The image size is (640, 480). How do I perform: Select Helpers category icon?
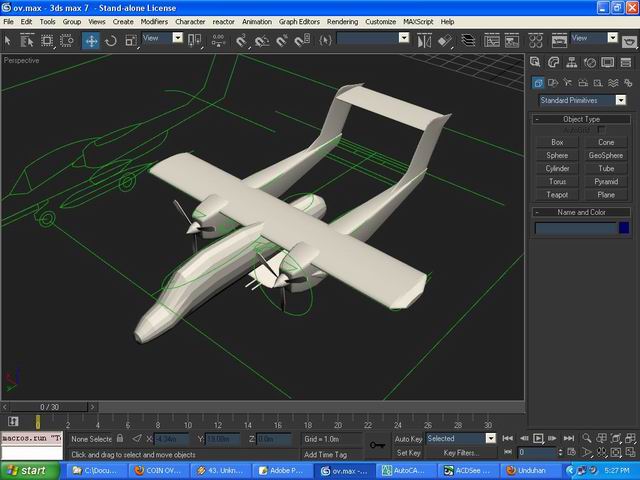click(598, 83)
